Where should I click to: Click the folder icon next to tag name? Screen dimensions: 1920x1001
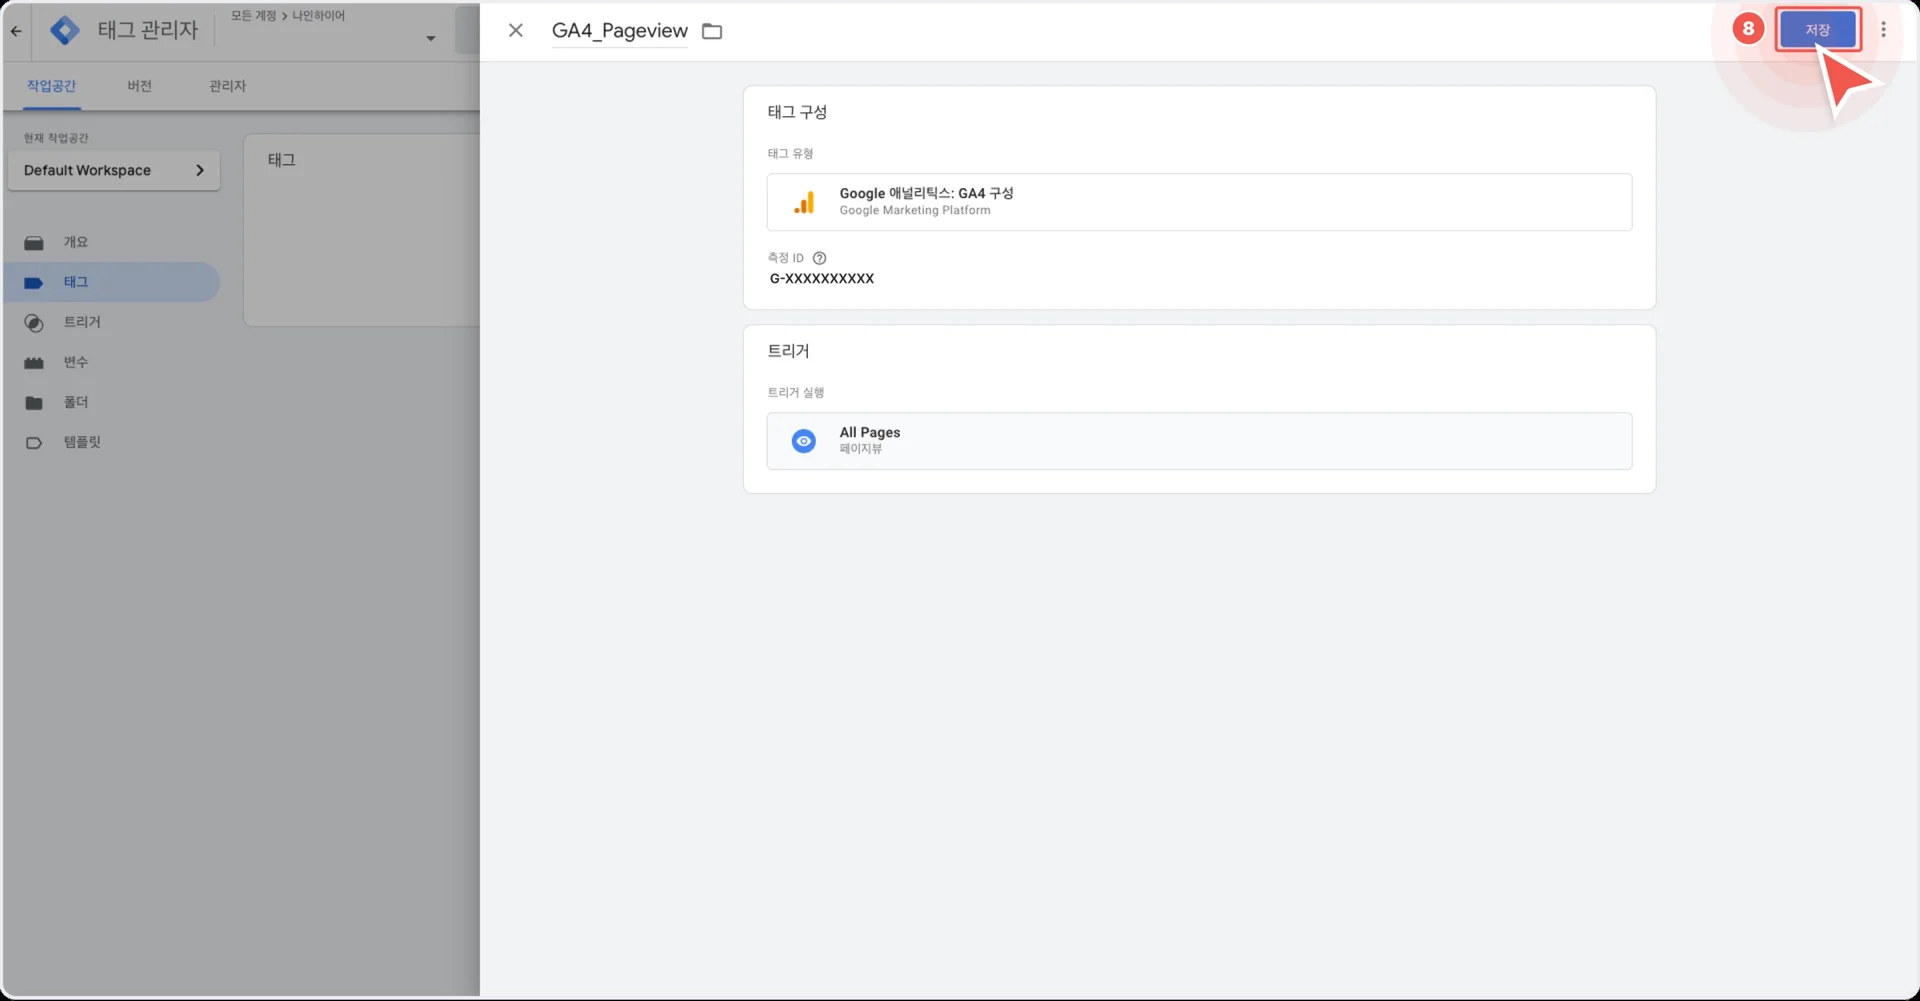712,32
